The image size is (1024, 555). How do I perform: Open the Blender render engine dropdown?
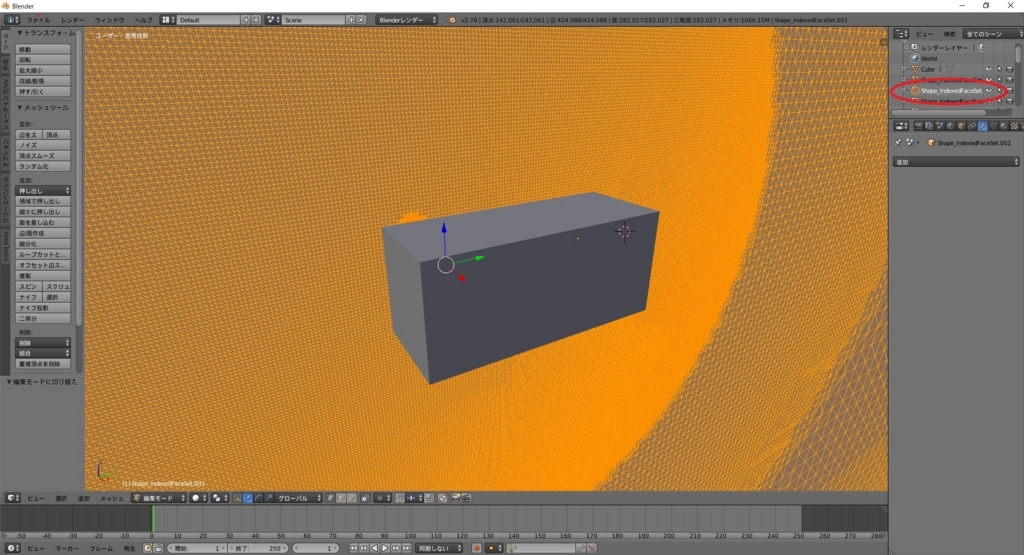pos(407,20)
